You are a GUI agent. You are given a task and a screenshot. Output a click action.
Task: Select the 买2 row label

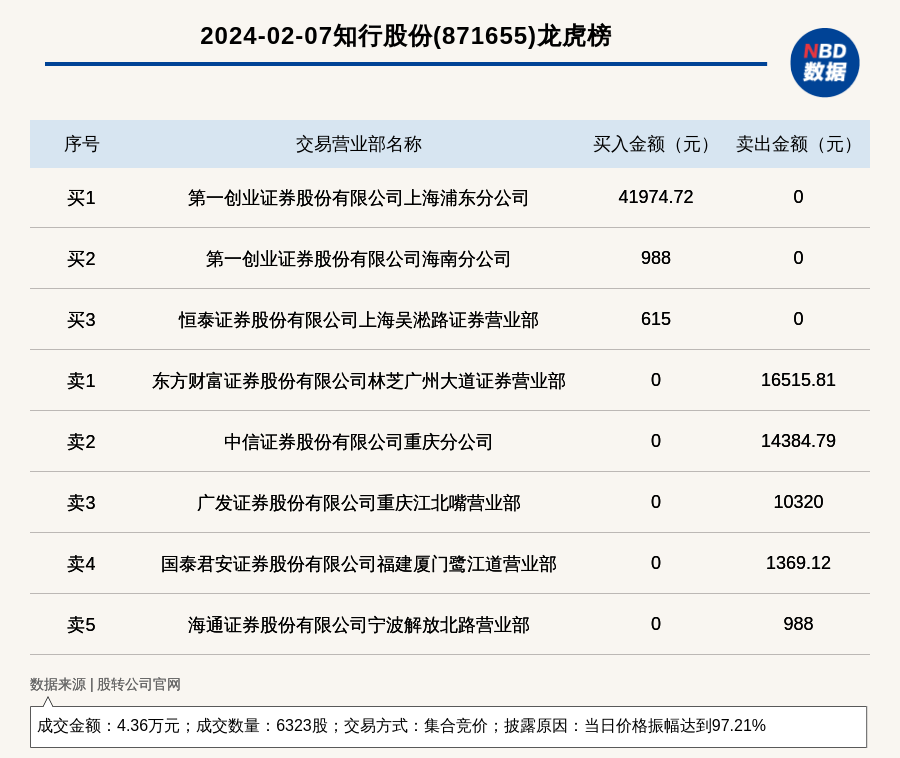[81, 259]
